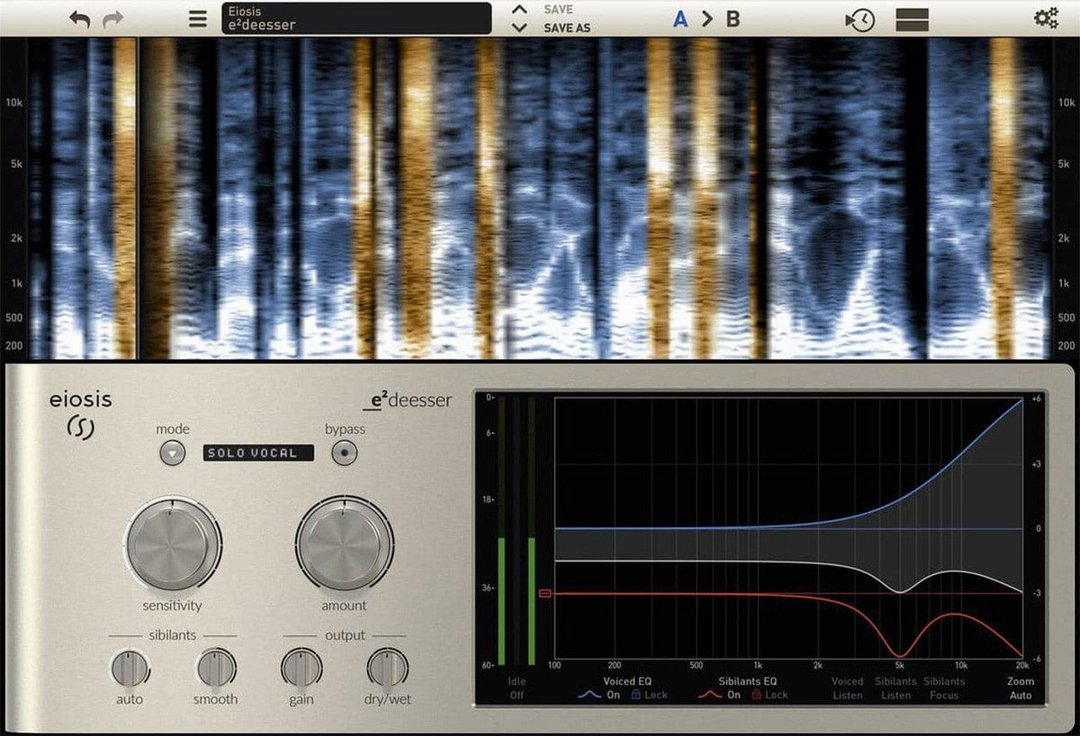Enable the Sibilants EQ Lock
The width and height of the screenshot is (1080, 736).
pos(762,694)
